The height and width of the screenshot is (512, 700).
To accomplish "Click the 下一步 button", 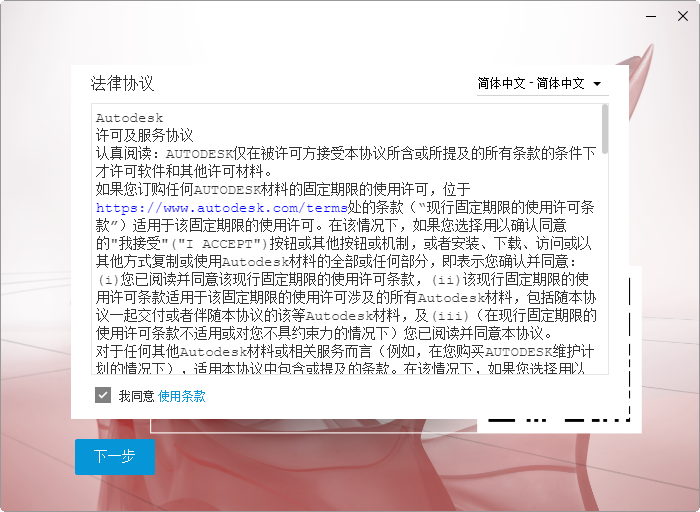I will click(115, 457).
